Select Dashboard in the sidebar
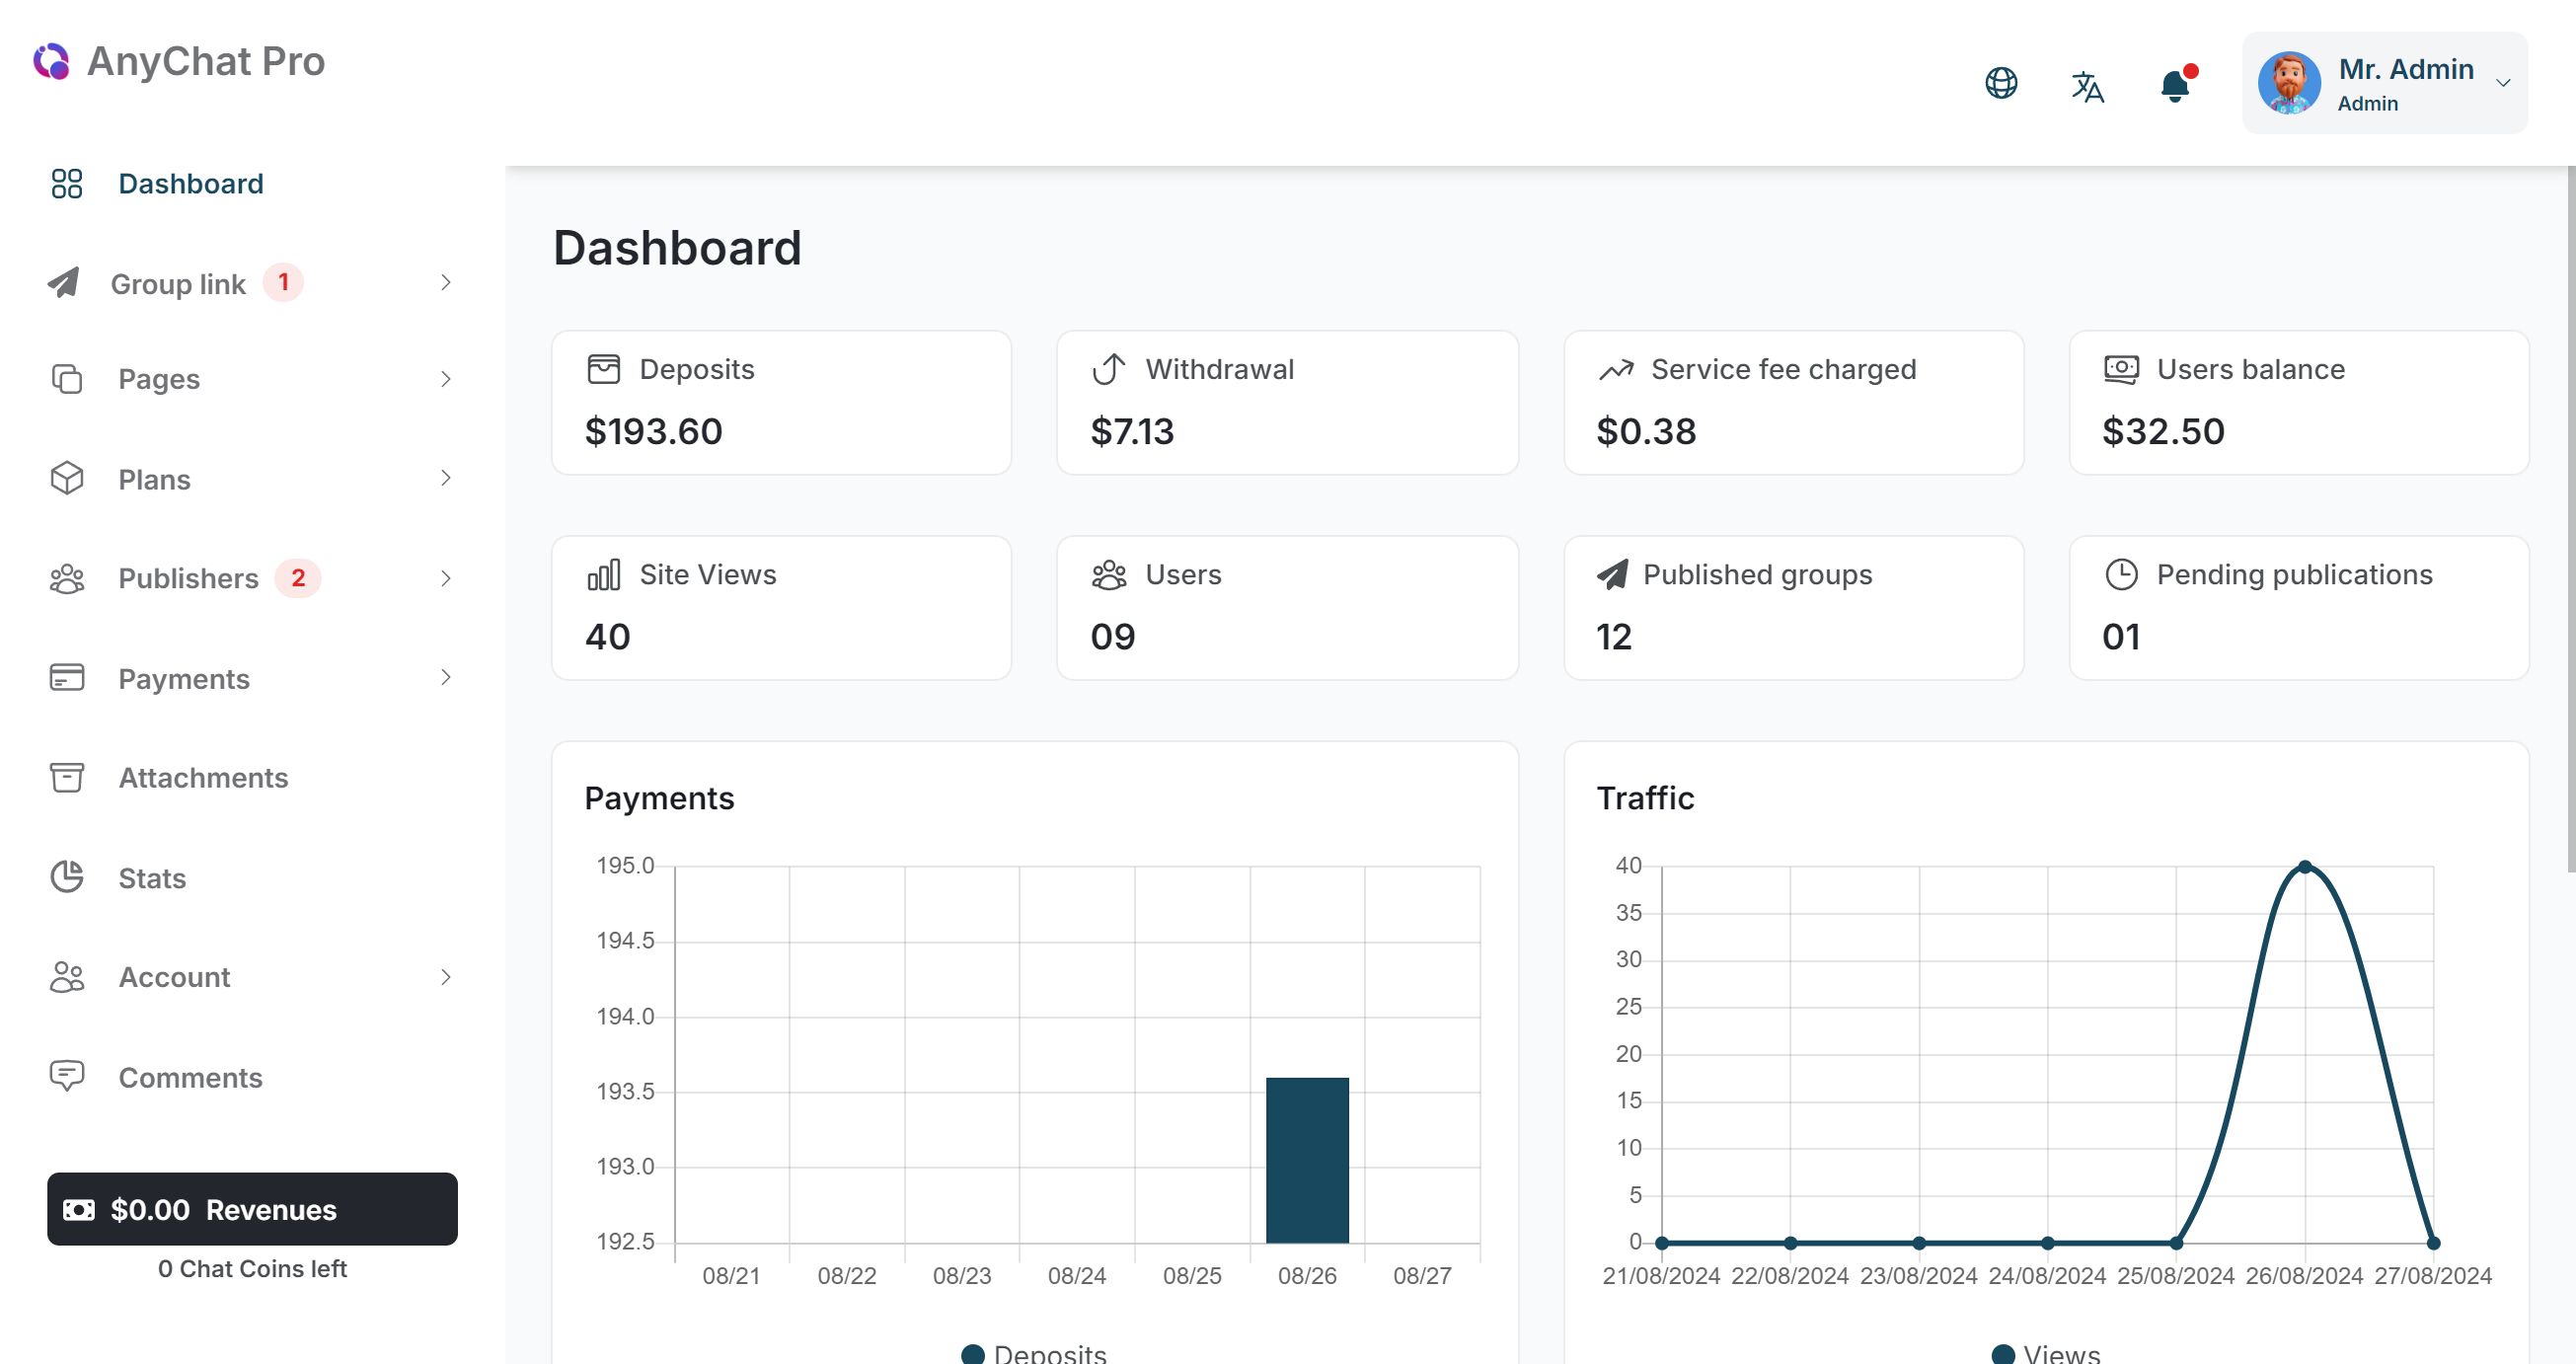 click(x=190, y=184)
